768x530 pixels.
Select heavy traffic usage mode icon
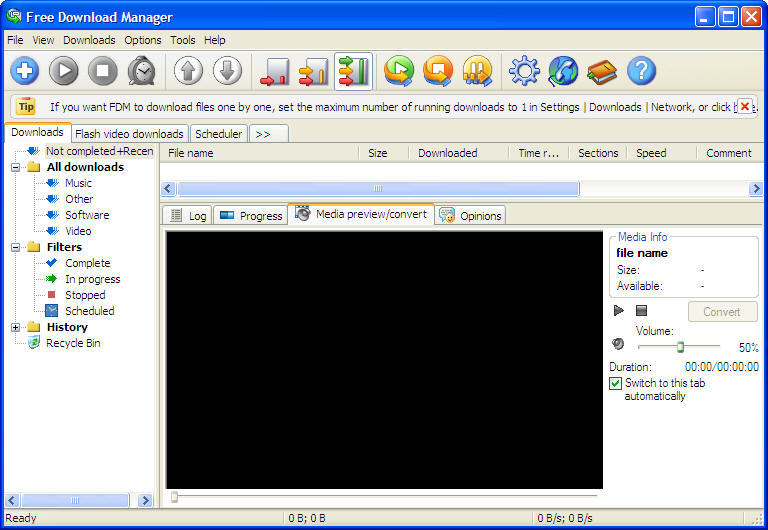pyautogui.click(x=353, y=71)
